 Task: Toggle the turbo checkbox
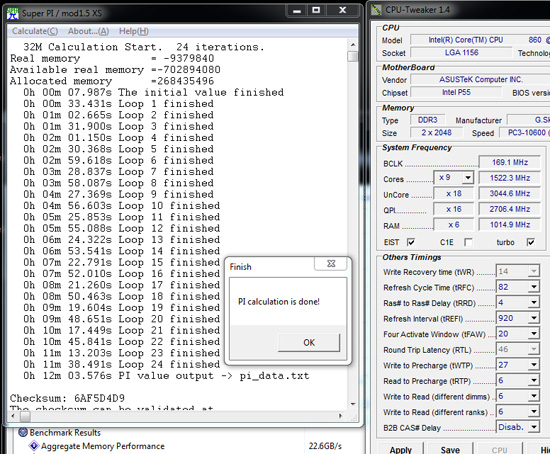[x=531, y=242]
